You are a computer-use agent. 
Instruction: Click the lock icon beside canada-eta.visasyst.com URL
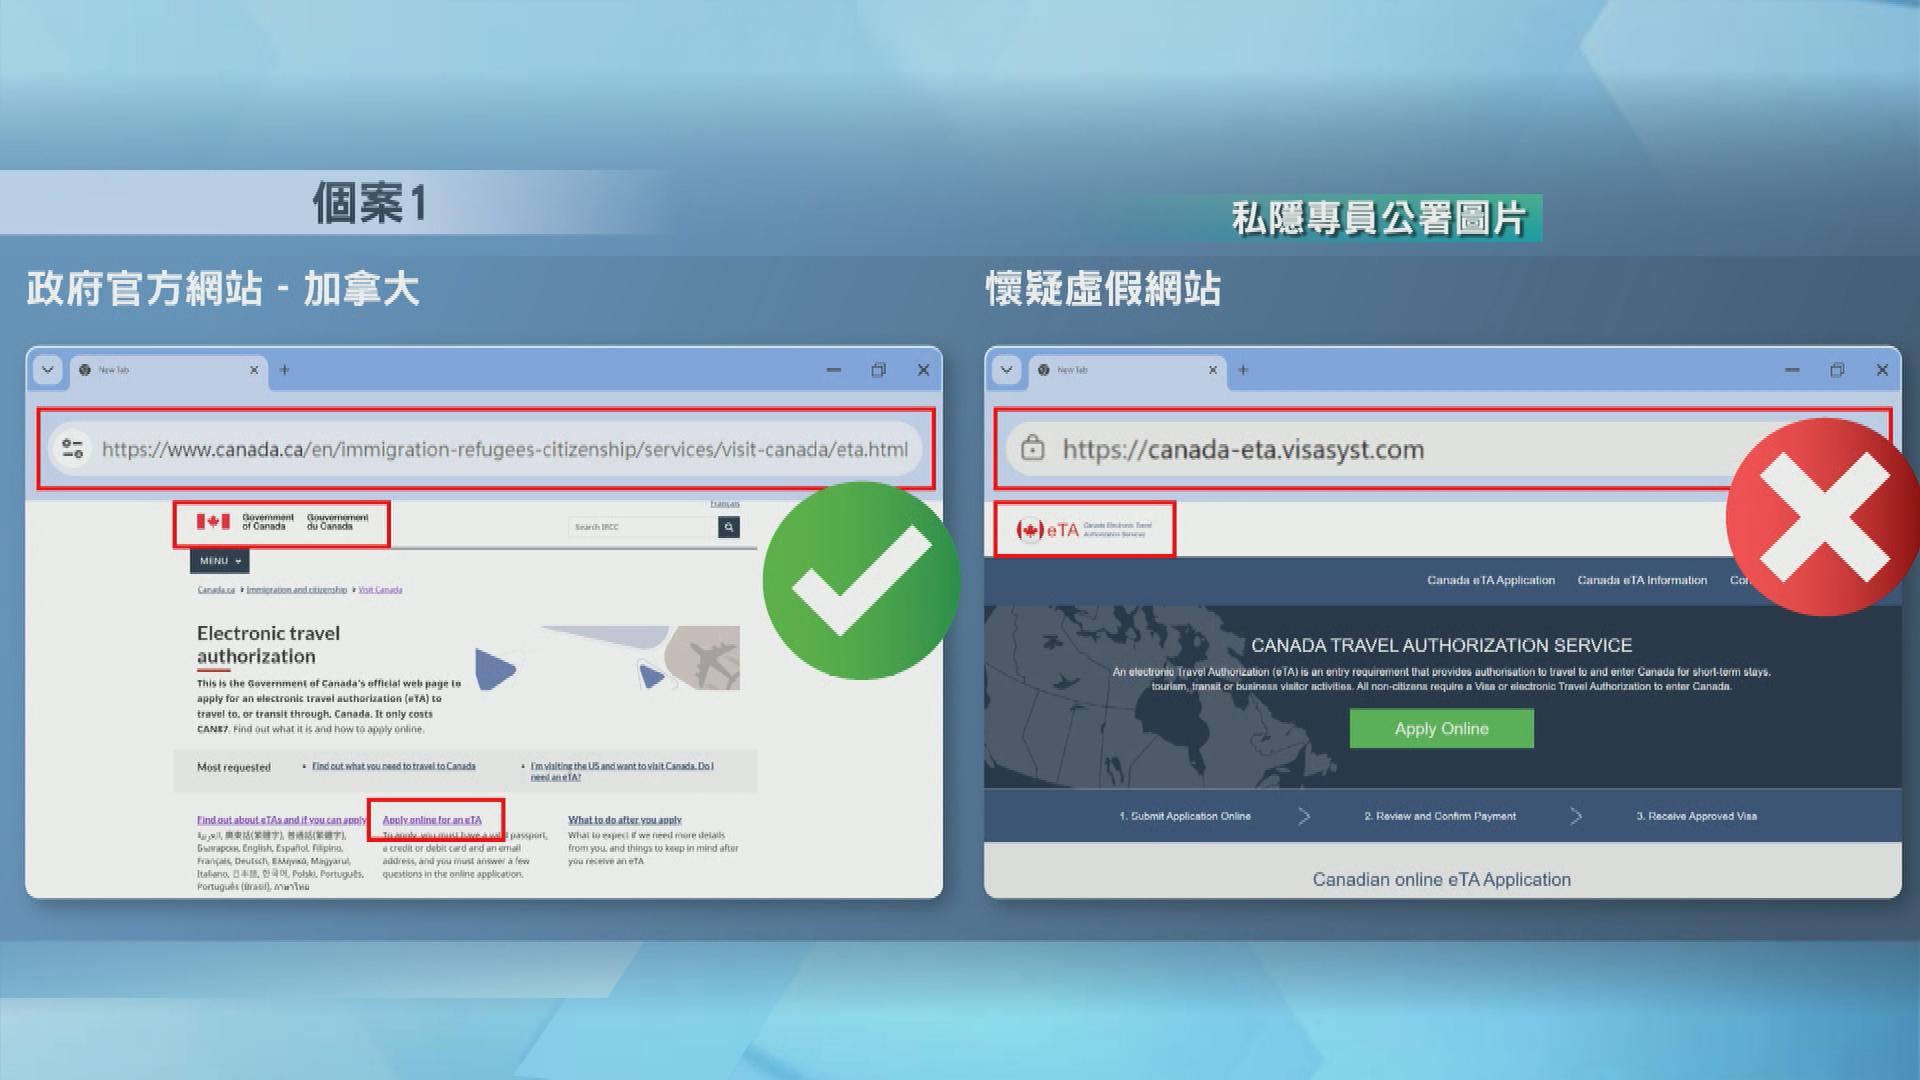[1032, 449]
